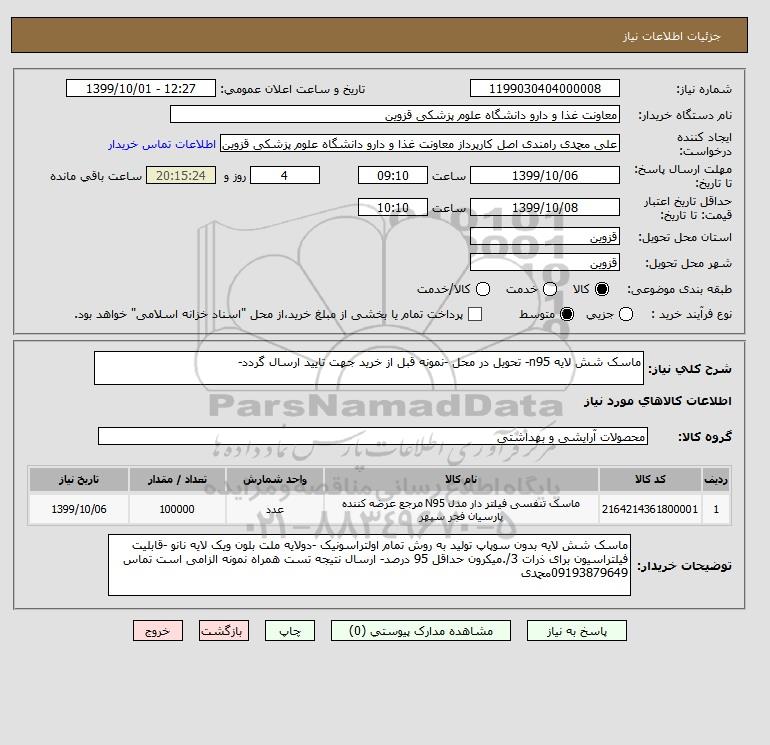Screen dimensions: 770x745
Task: Click the کد کالا column header
Action: pyautogui.click(x=650, y=479)
